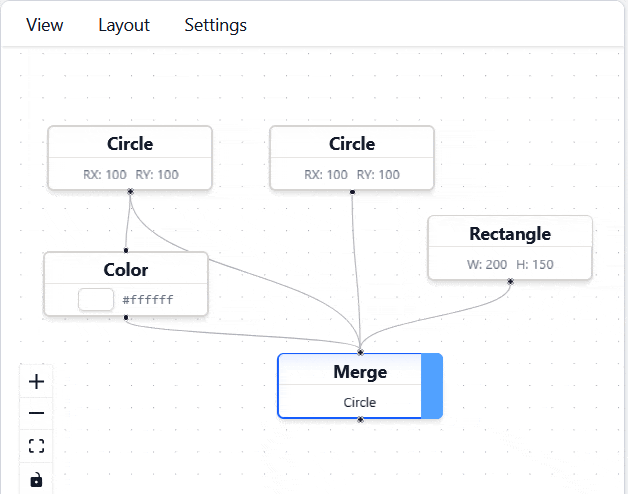This screenshot has width=628, height=494.
Task: Click the #ffffff hex value field
Action: (x=148, y=299)
